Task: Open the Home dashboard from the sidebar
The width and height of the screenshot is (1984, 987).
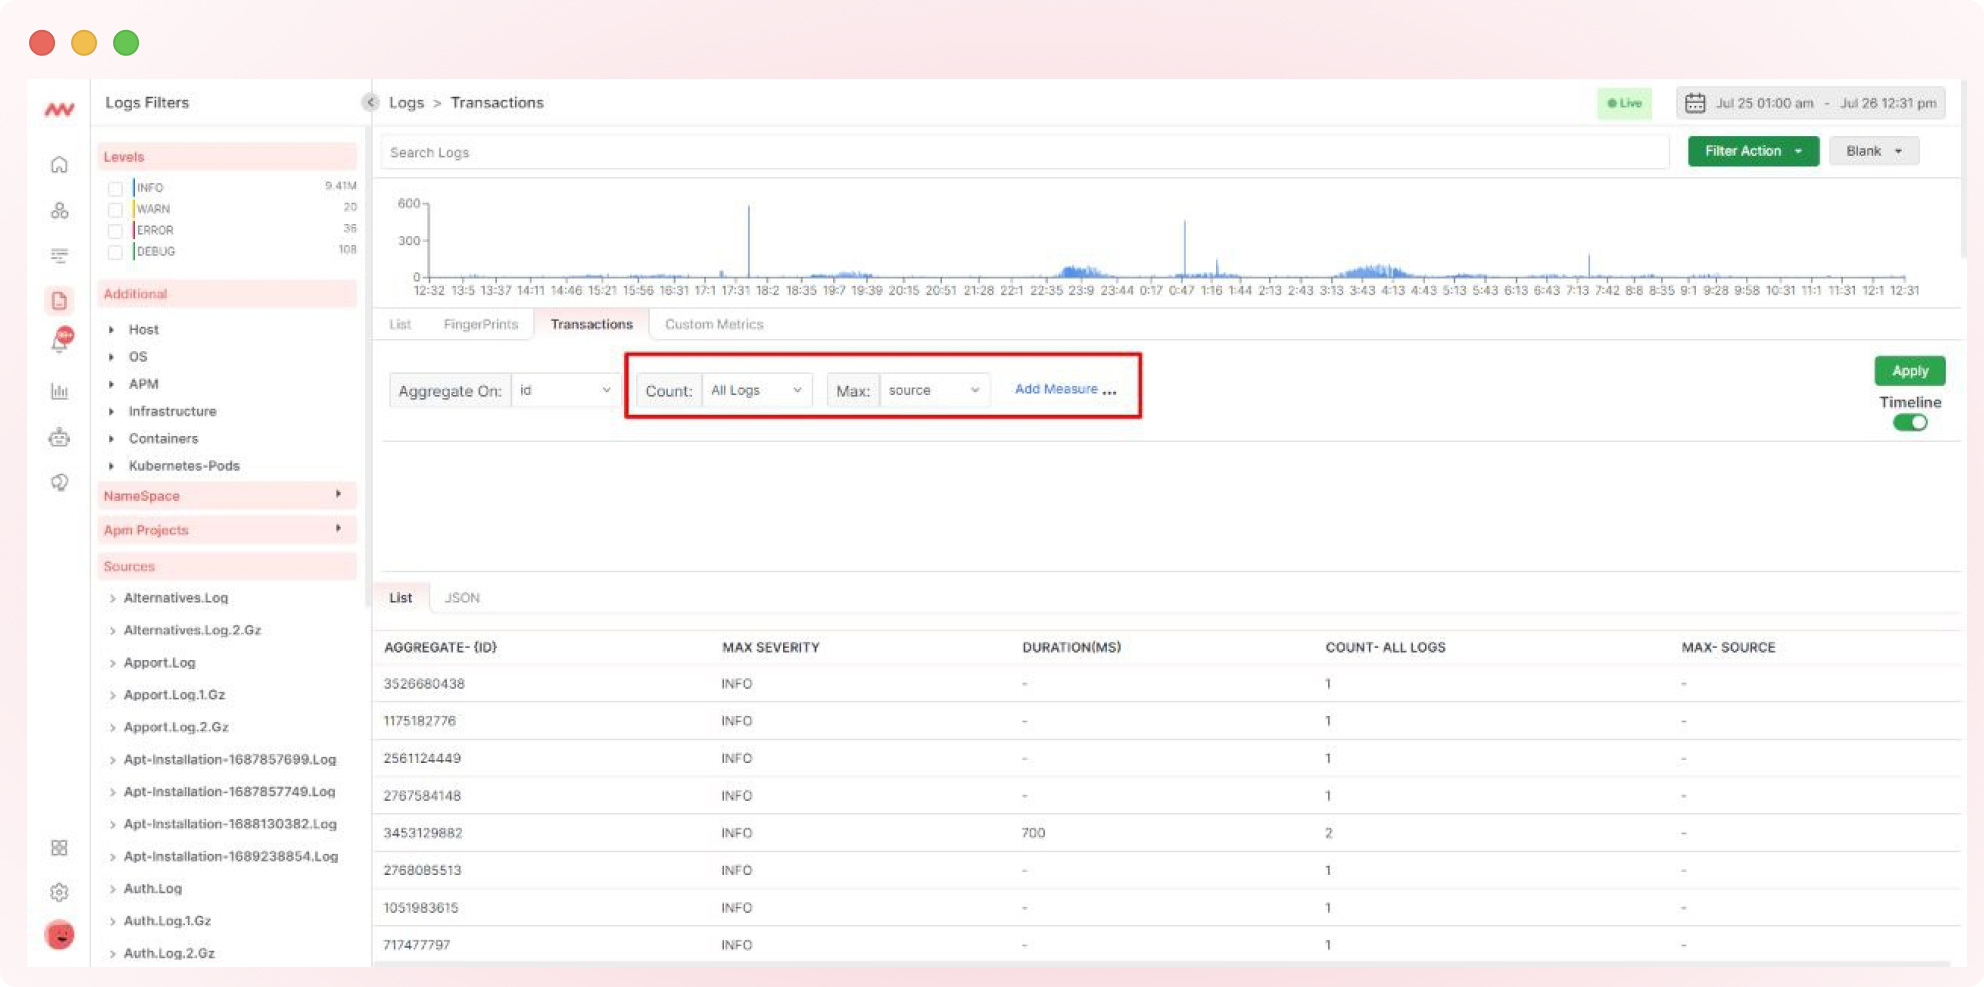Action: coord(59,165)
